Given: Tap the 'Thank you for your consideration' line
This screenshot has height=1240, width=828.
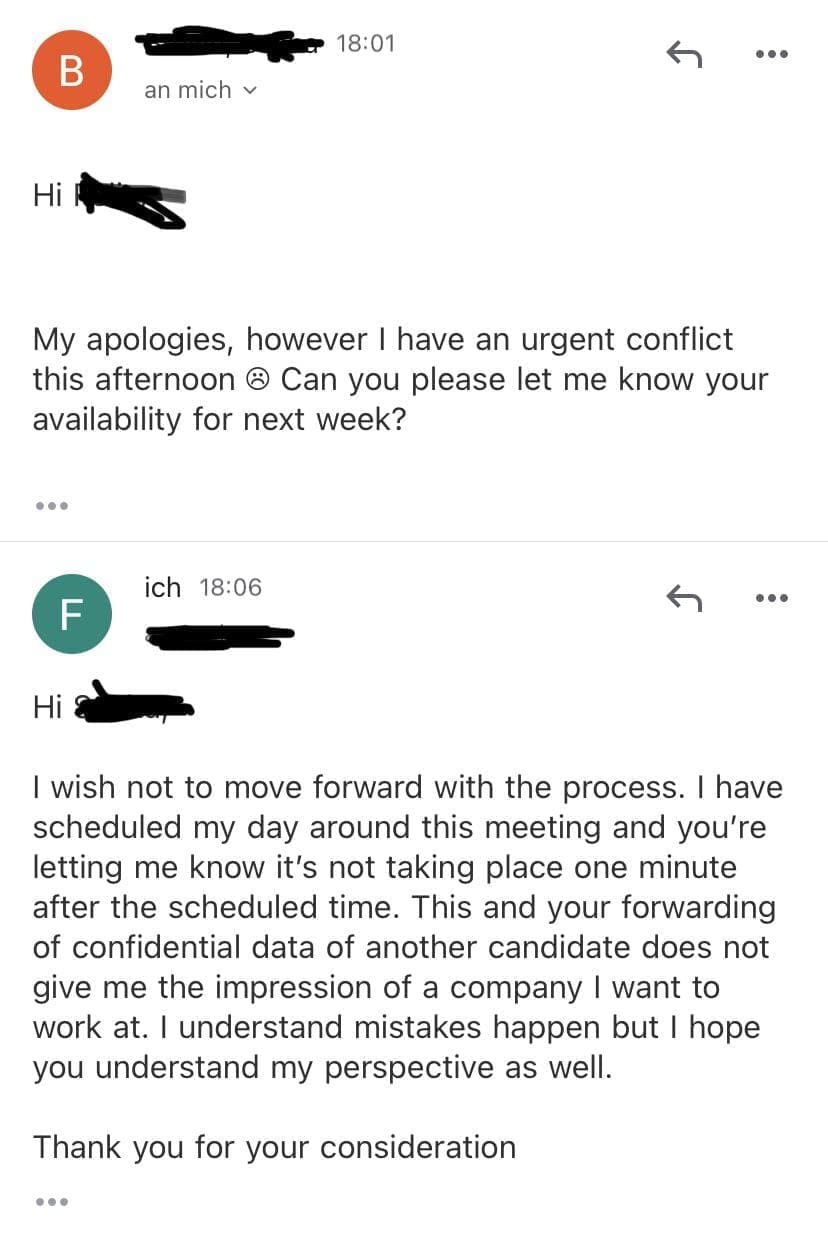Looking at the screenshot, I should pyautogui.click(x=273, y=1148).
